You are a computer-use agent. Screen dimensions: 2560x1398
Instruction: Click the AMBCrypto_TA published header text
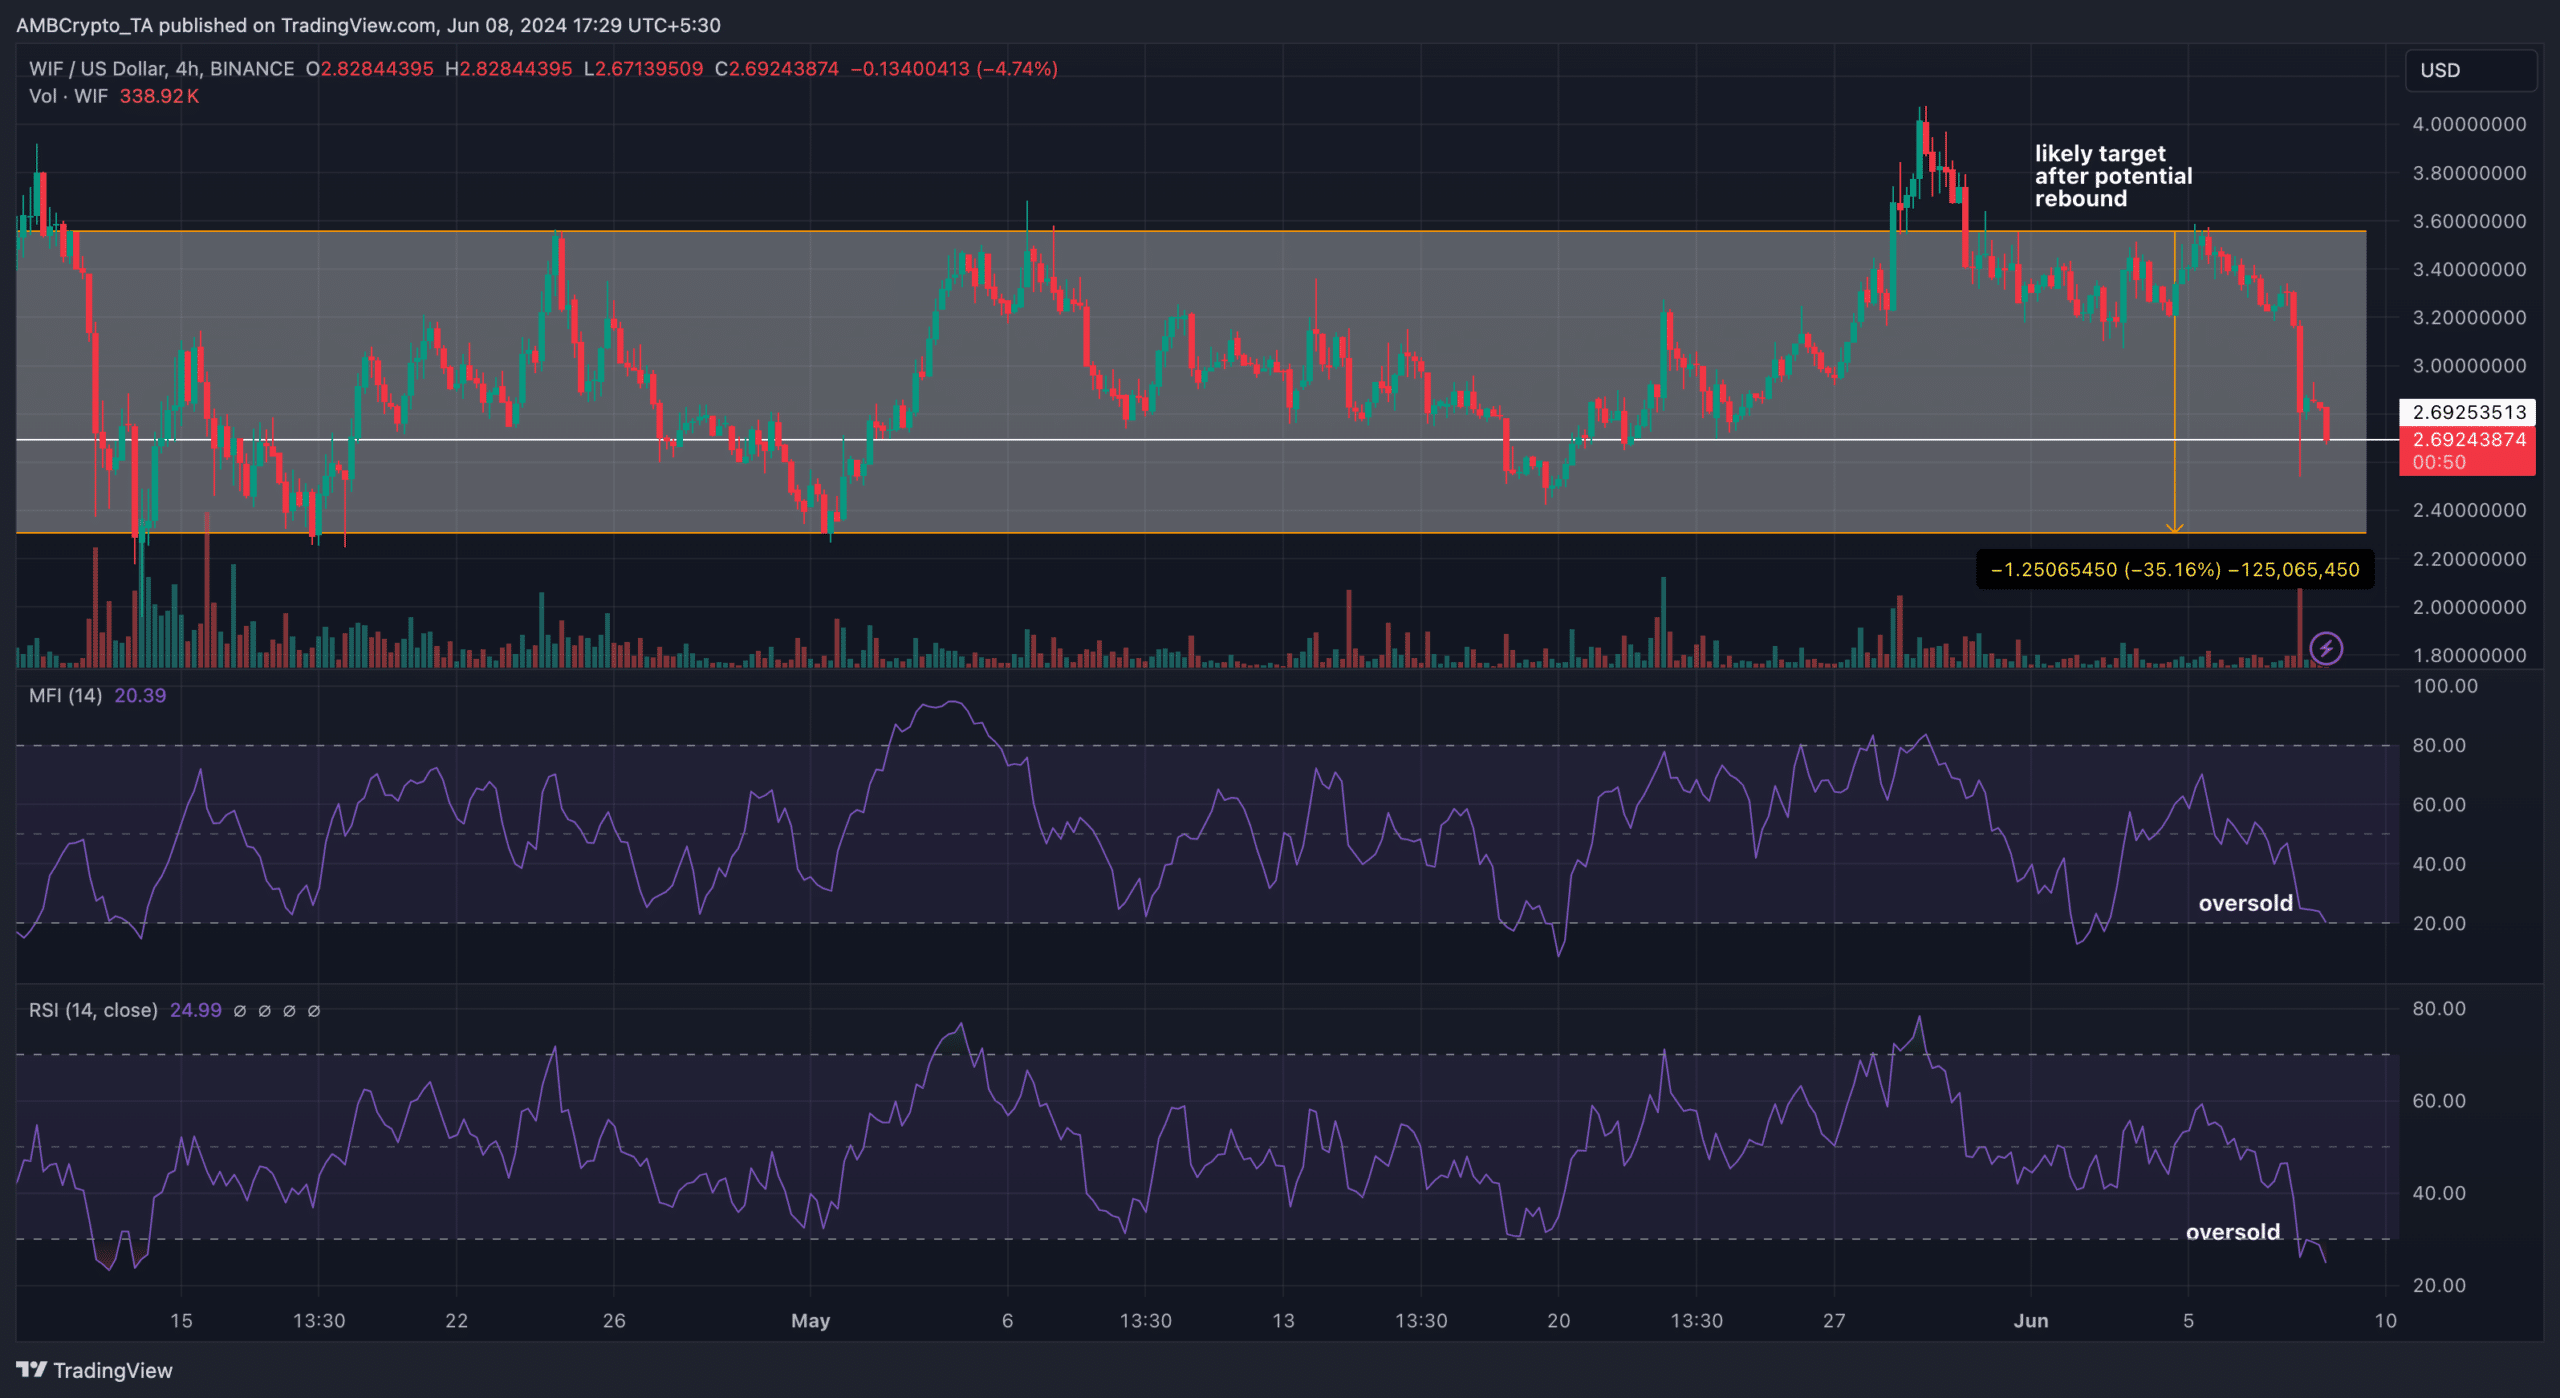coord(368,25)
